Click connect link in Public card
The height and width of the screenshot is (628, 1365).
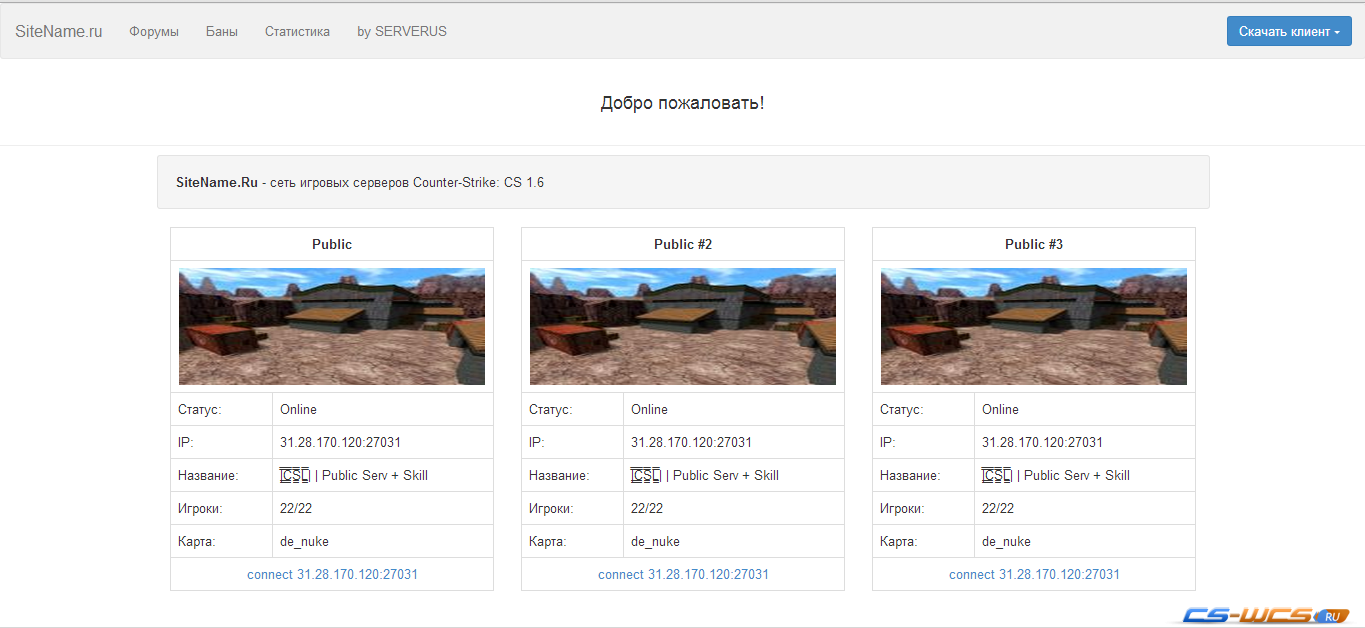click(332, 574)
